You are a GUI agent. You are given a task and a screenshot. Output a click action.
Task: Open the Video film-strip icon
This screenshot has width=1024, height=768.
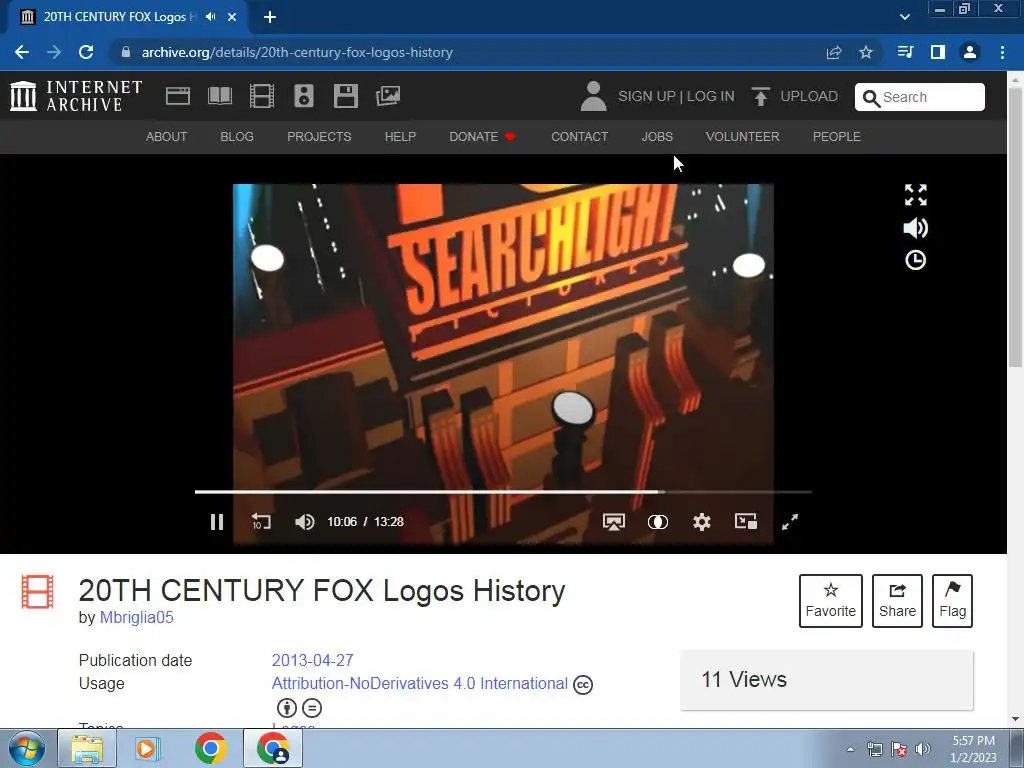(x=262, y=96)
